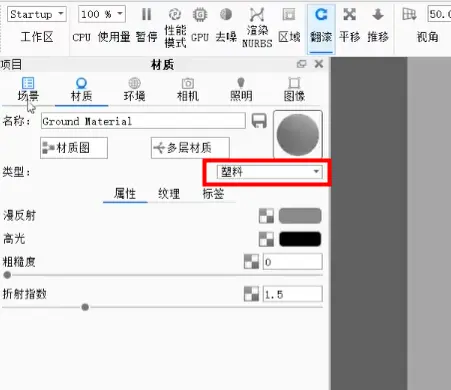Save material with the disk icon
The height and width of the screenshot is (390, 451).
[x=259, y=121]
